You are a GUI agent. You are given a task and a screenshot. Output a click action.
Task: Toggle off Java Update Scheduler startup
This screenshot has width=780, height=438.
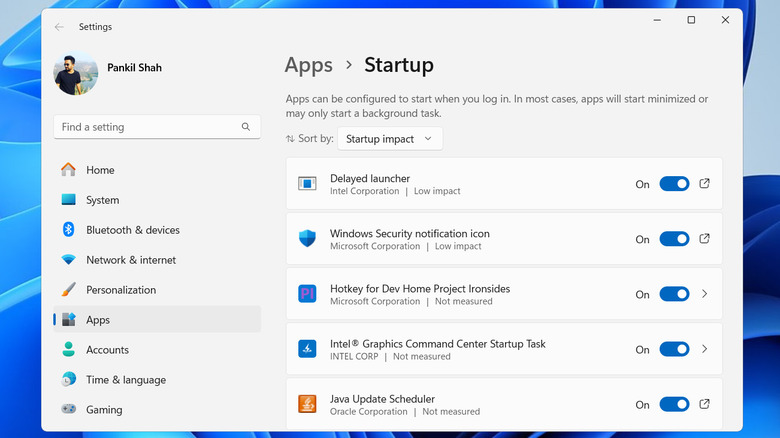tap(674, 404)
